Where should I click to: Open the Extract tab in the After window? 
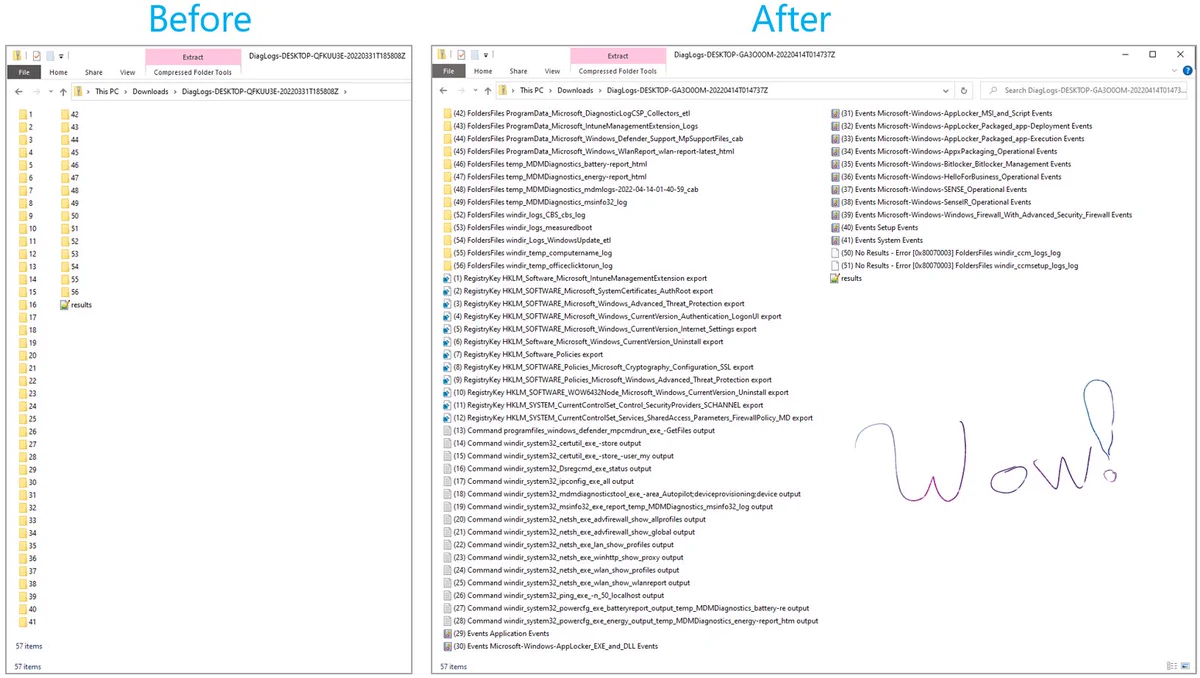pyautogui.click(x=618, y=56)
